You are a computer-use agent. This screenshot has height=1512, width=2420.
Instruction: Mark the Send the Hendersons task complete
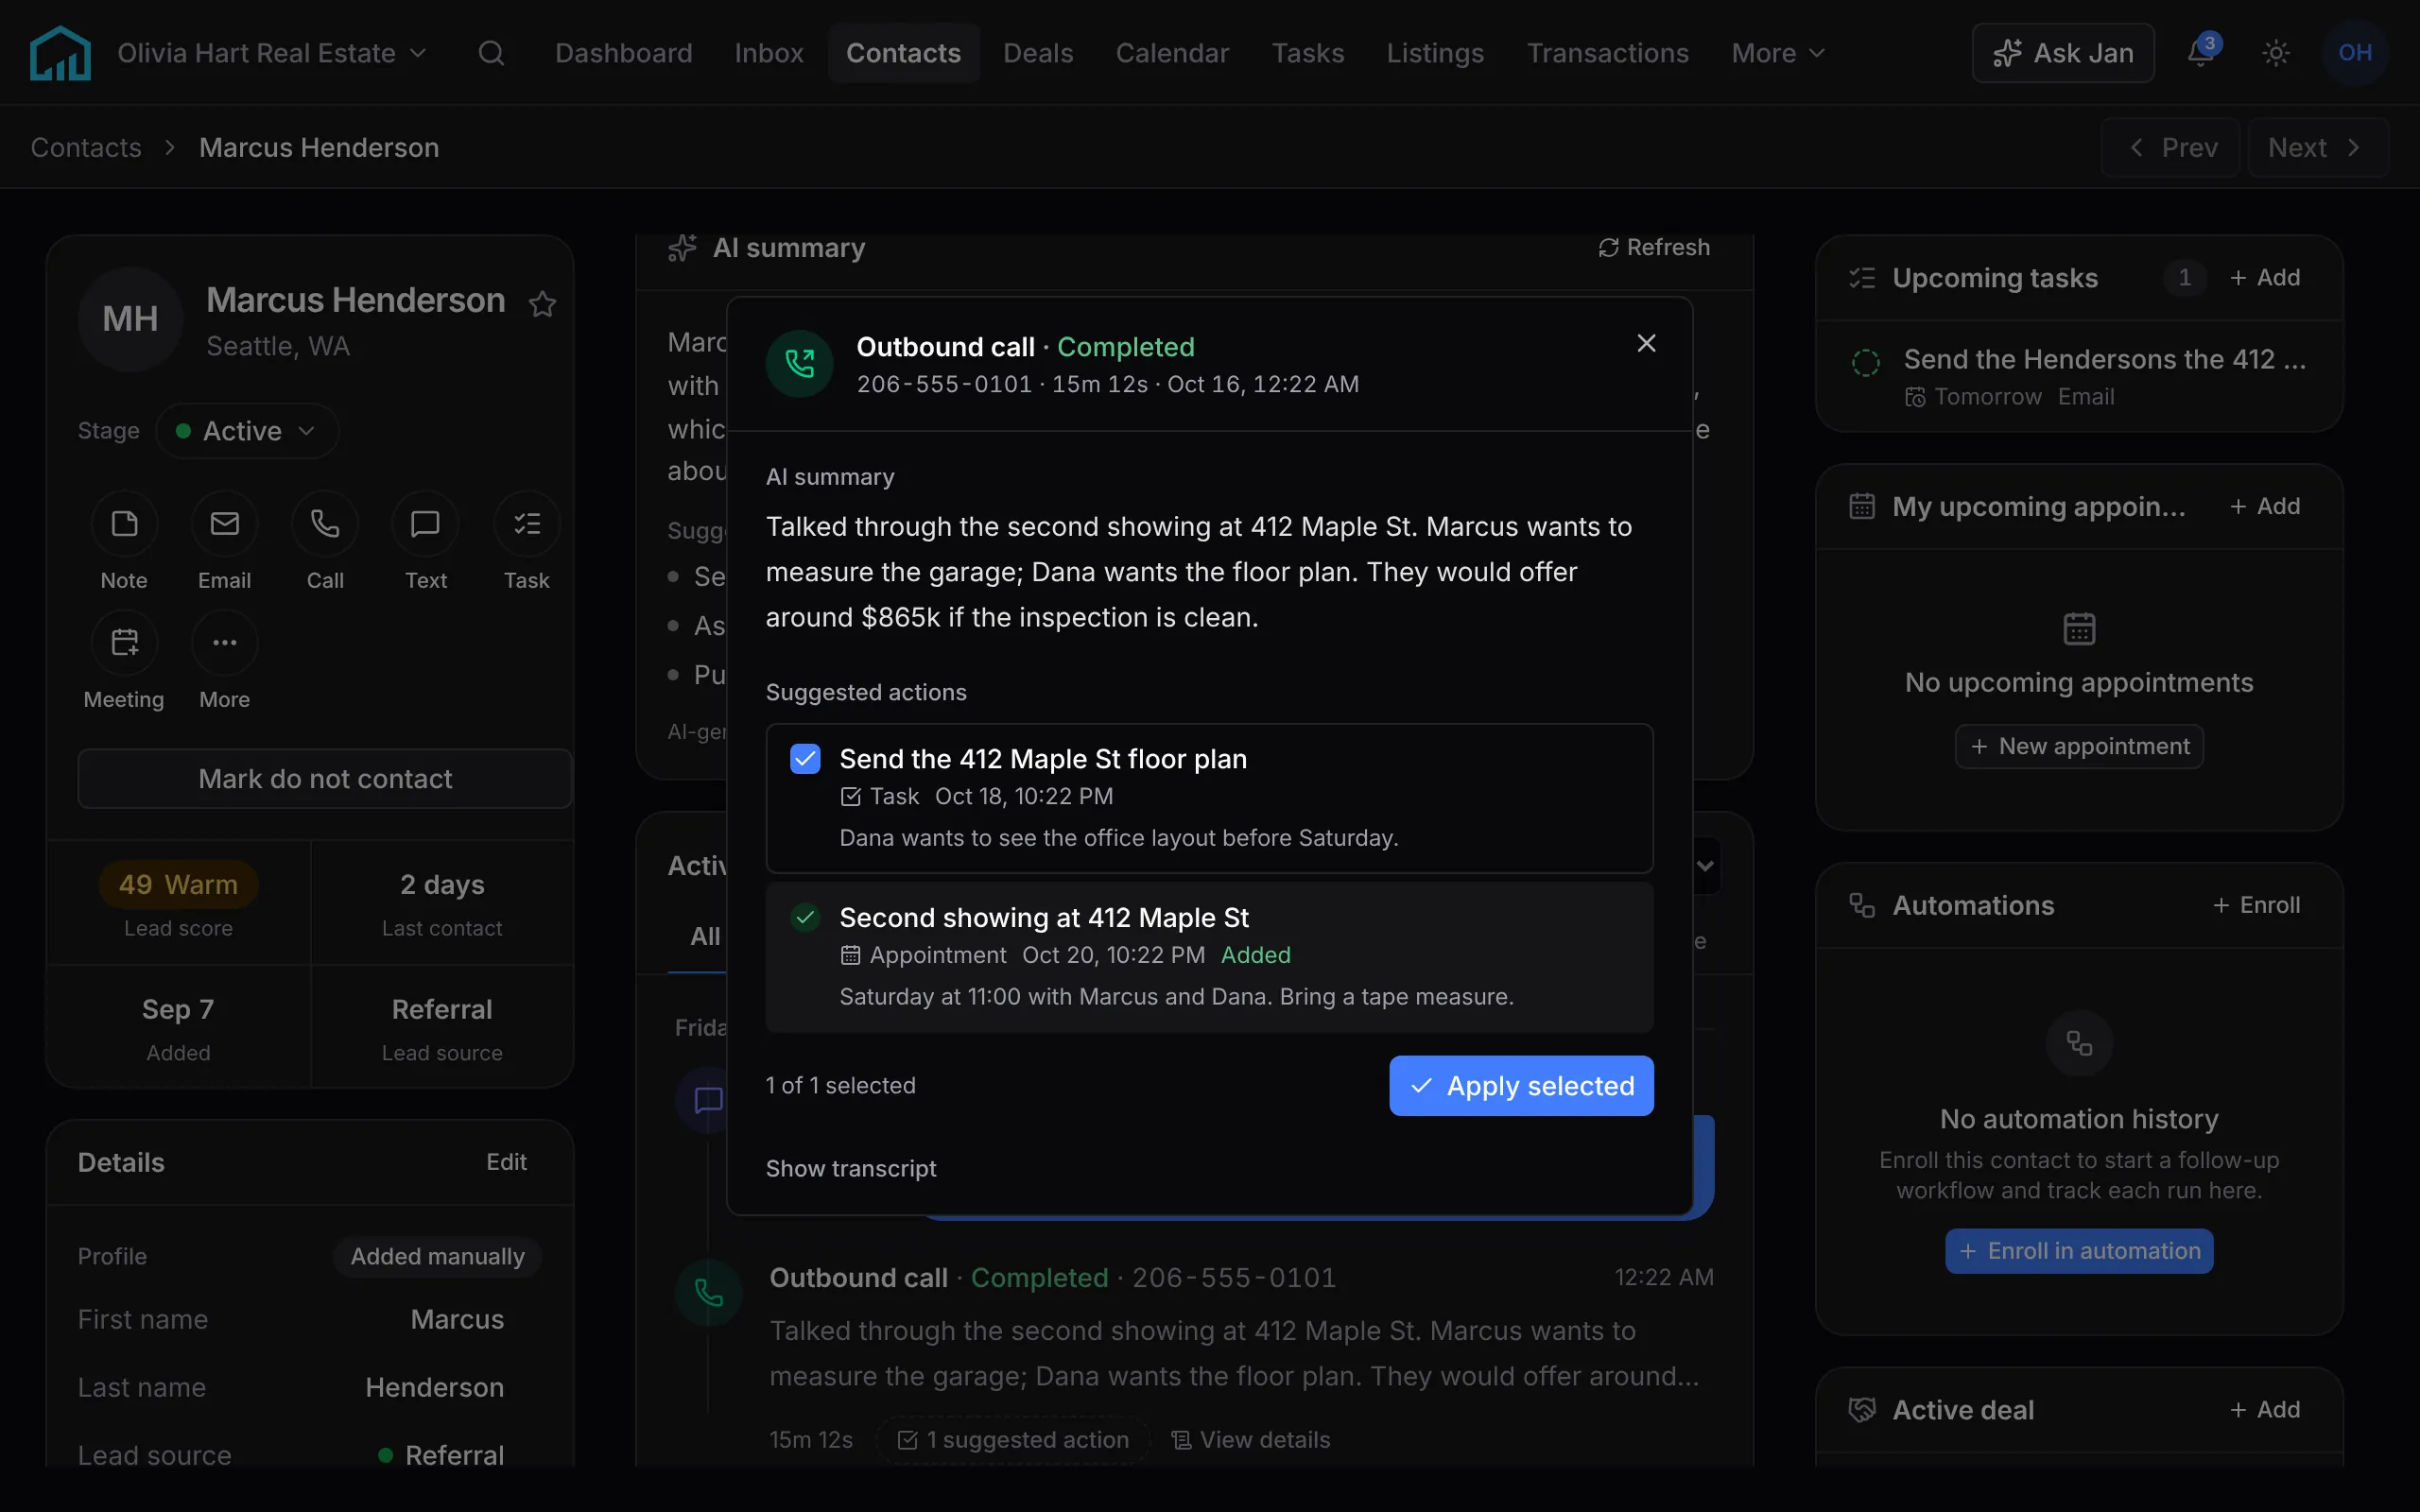(x=1865, y=362)
